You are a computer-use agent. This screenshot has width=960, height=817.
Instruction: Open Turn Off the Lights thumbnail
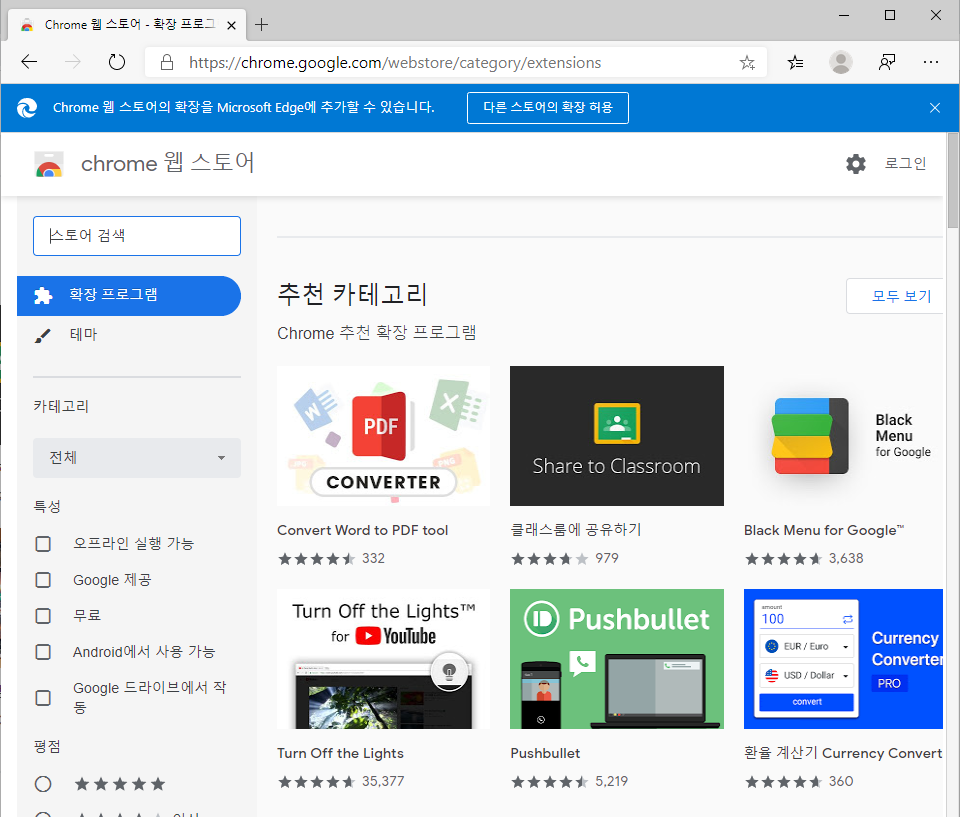[x=383, y=659]
